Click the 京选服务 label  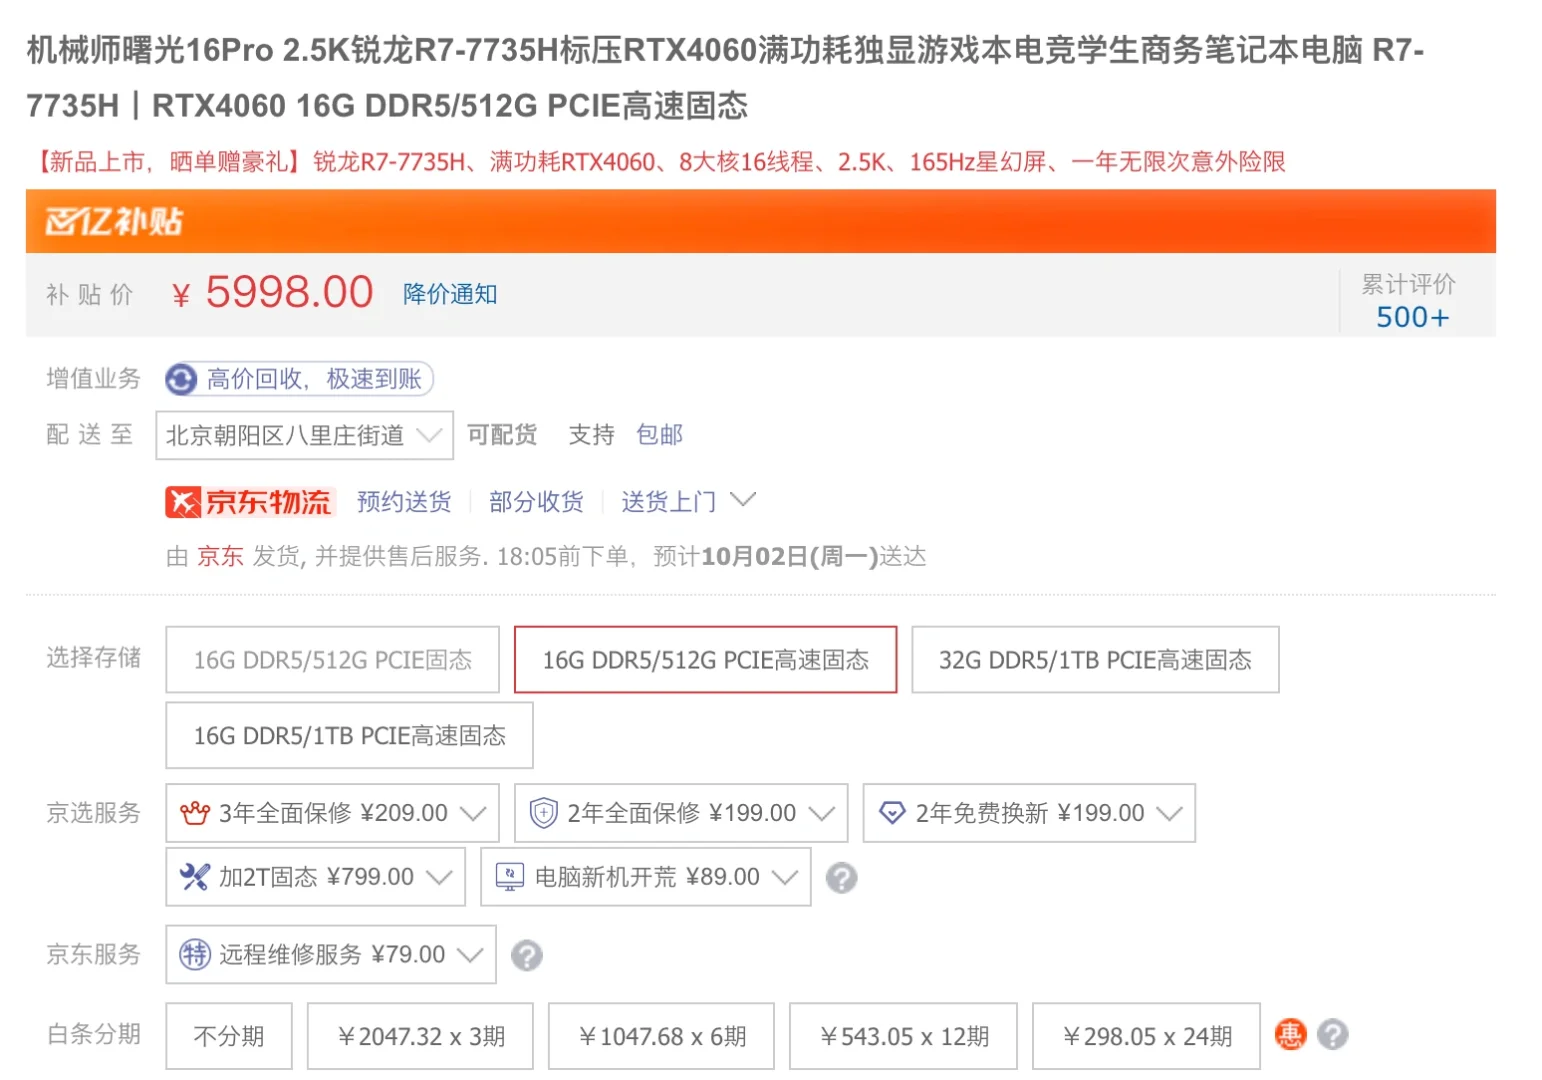click(x=94, y=813)
